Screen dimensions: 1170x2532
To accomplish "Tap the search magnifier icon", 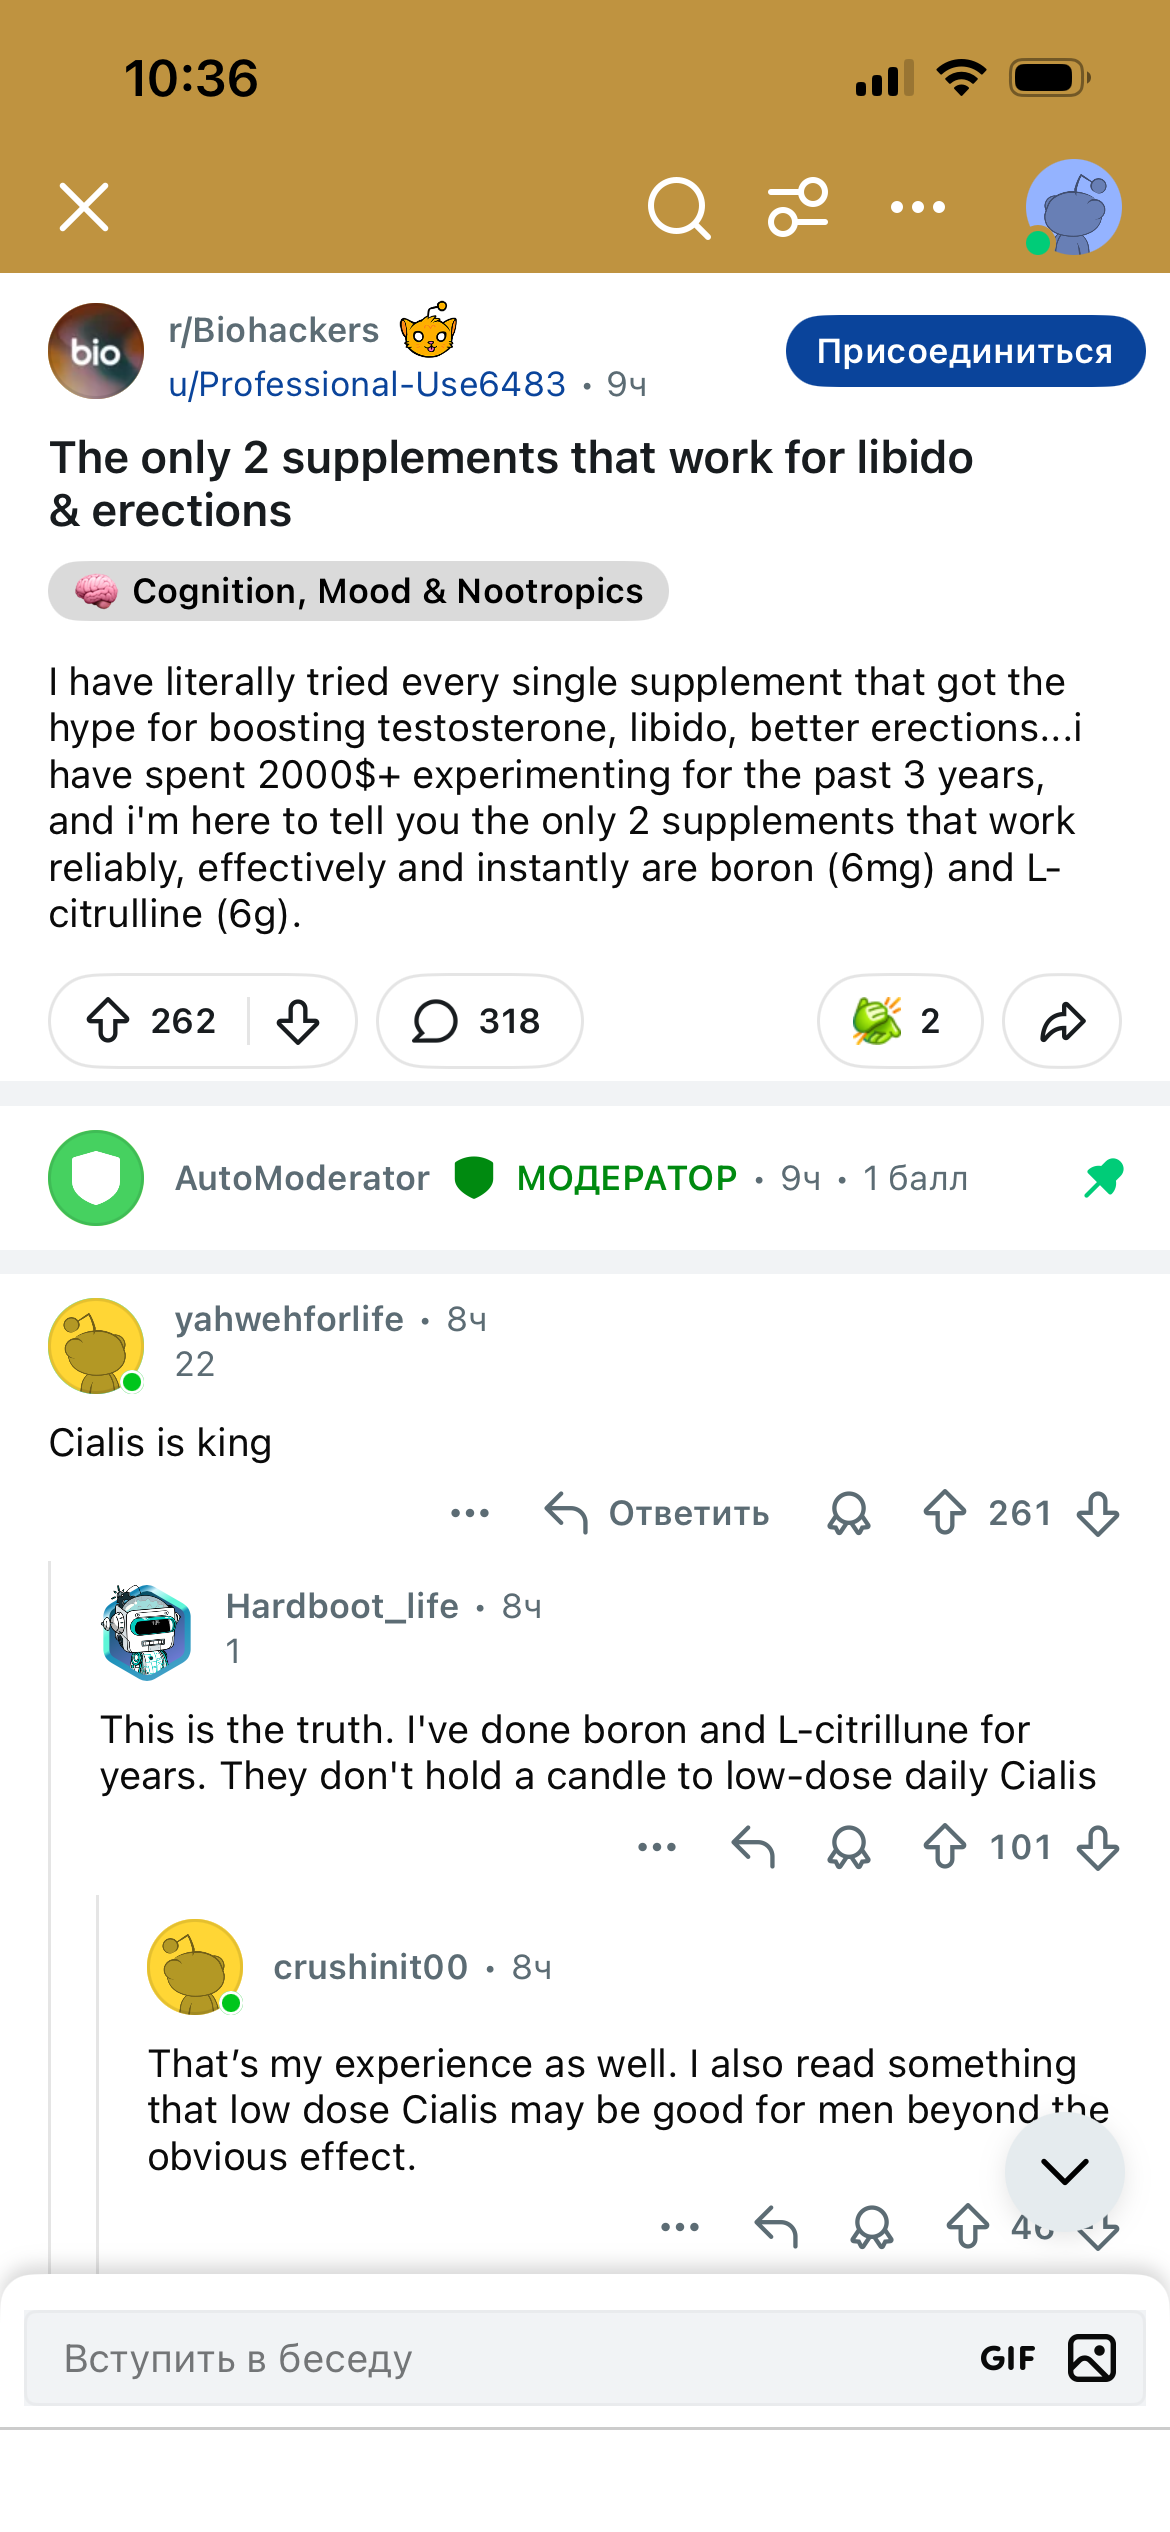I will coord(679,208).
